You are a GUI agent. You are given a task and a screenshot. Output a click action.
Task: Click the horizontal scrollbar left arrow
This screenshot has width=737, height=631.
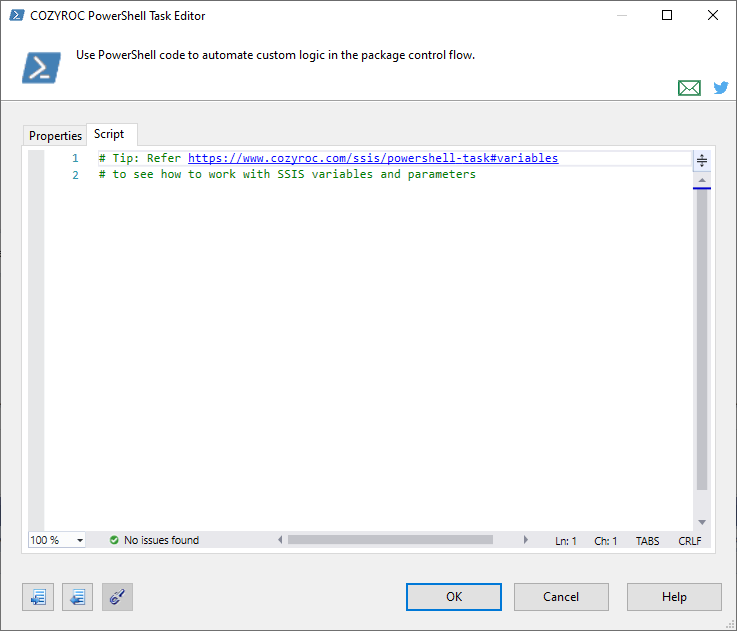(280, 540)
